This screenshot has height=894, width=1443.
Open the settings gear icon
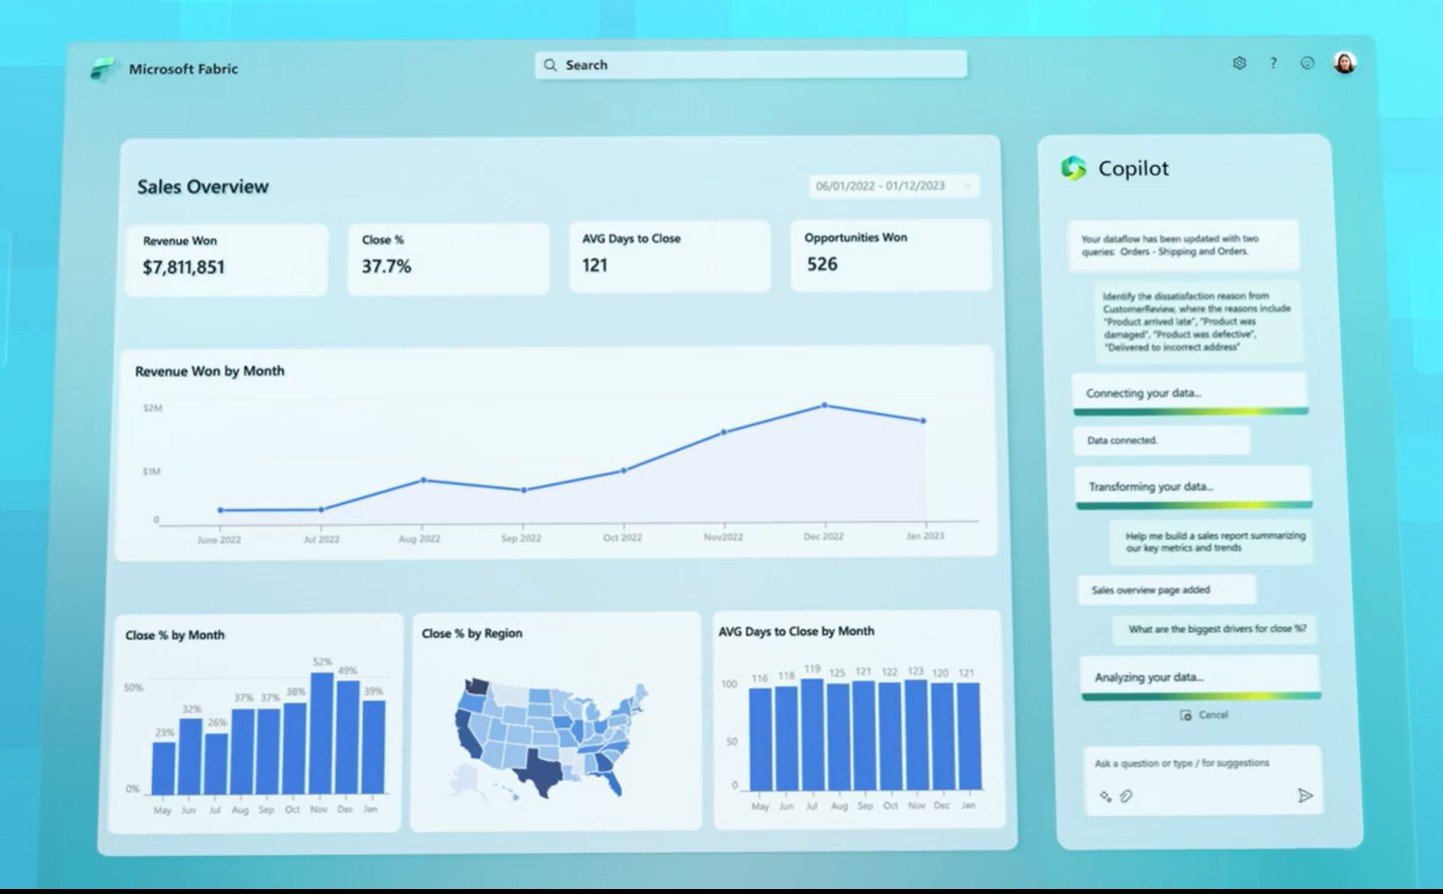coord(1239,63)
